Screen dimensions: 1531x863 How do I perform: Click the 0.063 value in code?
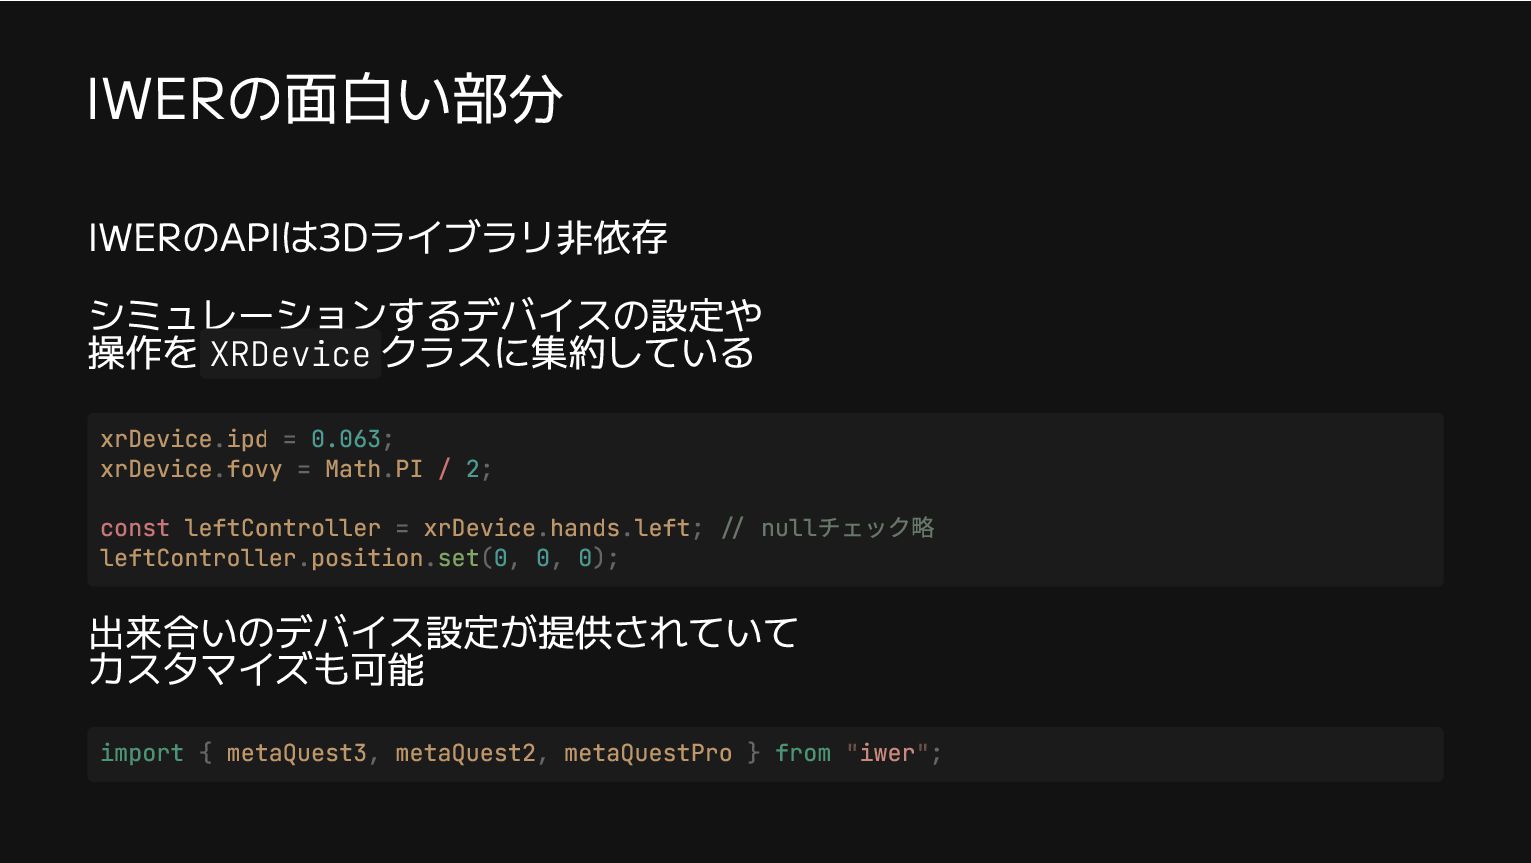click(346, 439)
